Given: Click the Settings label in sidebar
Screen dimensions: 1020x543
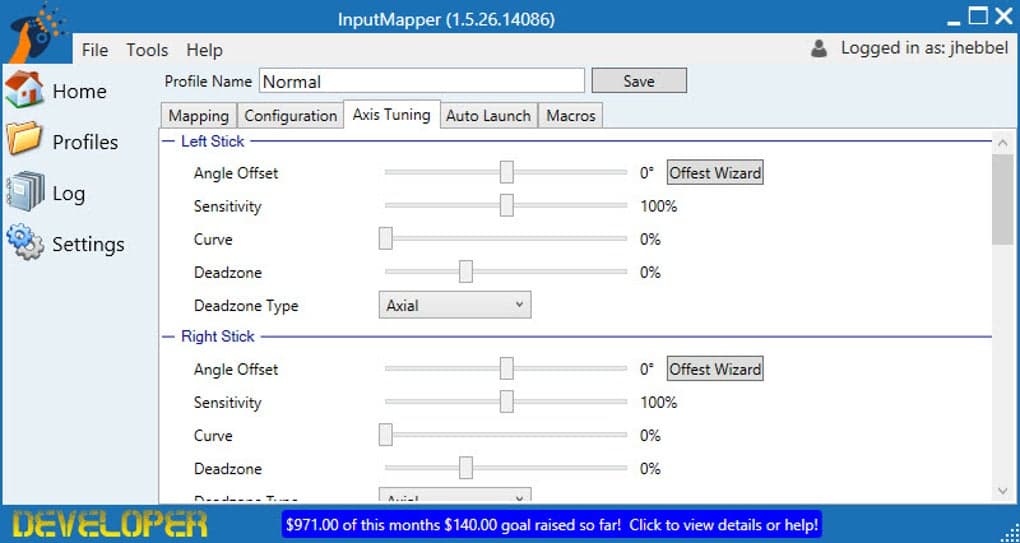Looking at the screenshot, I should 88,245.
